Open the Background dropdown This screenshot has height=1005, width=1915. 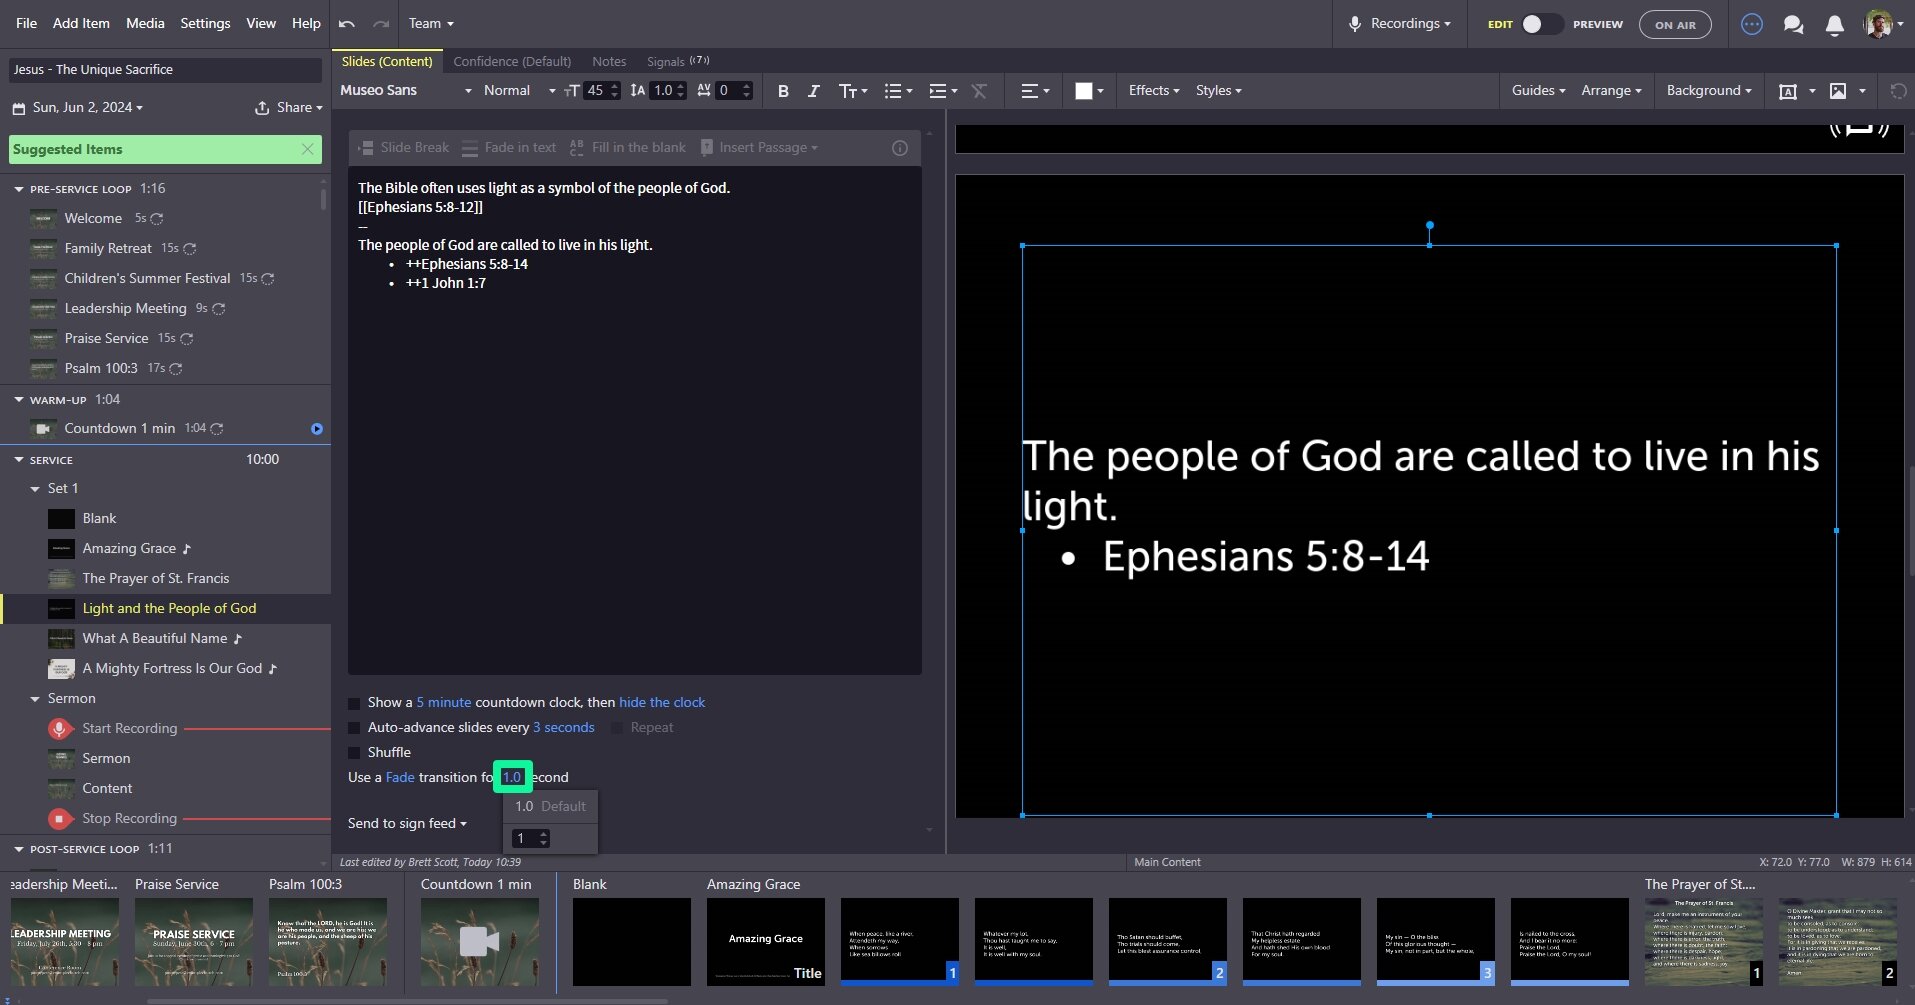(1709, 91)
